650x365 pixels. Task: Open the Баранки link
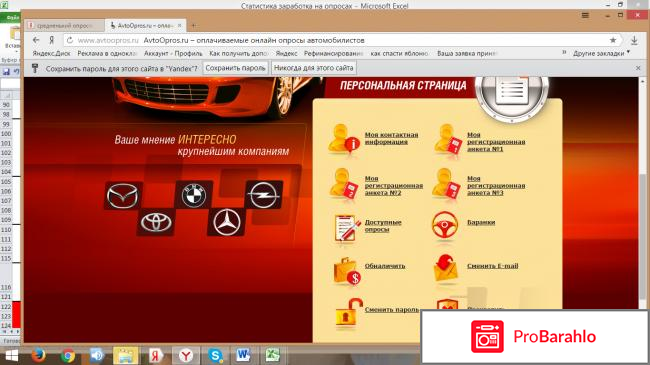coord(481,222)
